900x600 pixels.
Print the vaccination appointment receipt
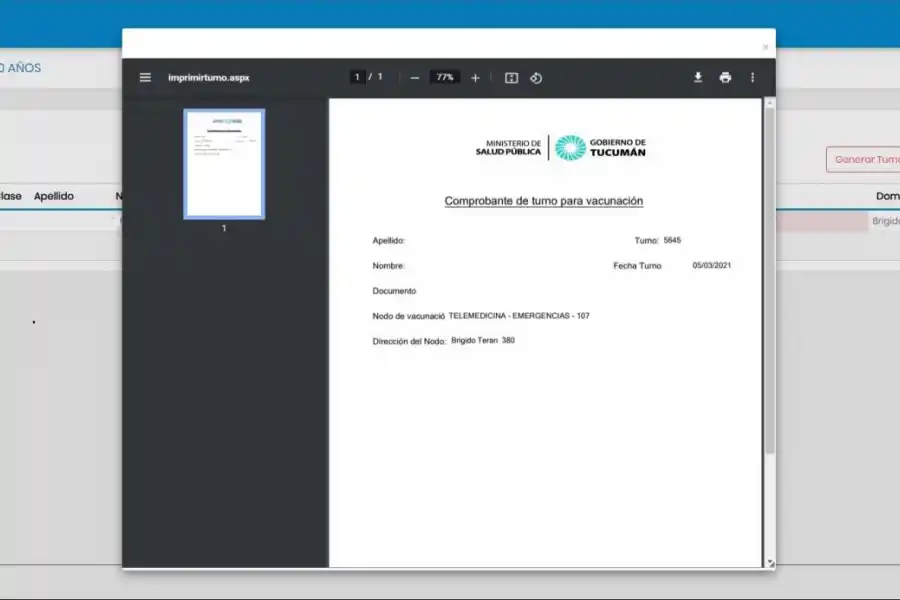(725, 77)
